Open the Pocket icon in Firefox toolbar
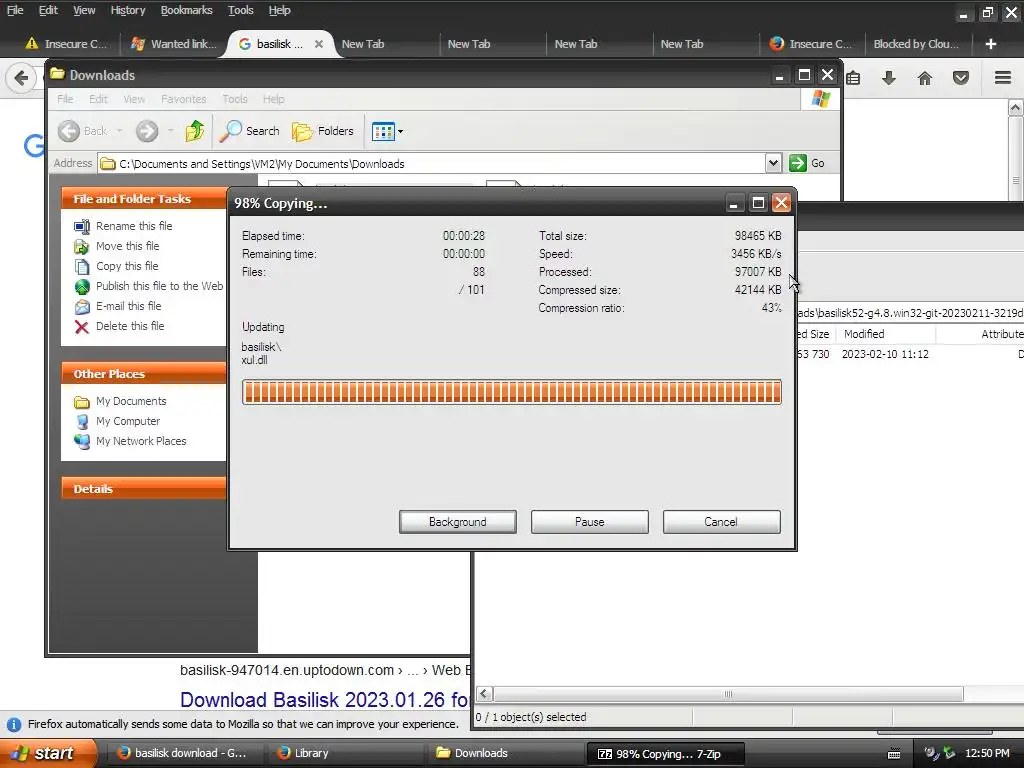The width and height of the screenshot is (1024, 768). tap(961, 78)
